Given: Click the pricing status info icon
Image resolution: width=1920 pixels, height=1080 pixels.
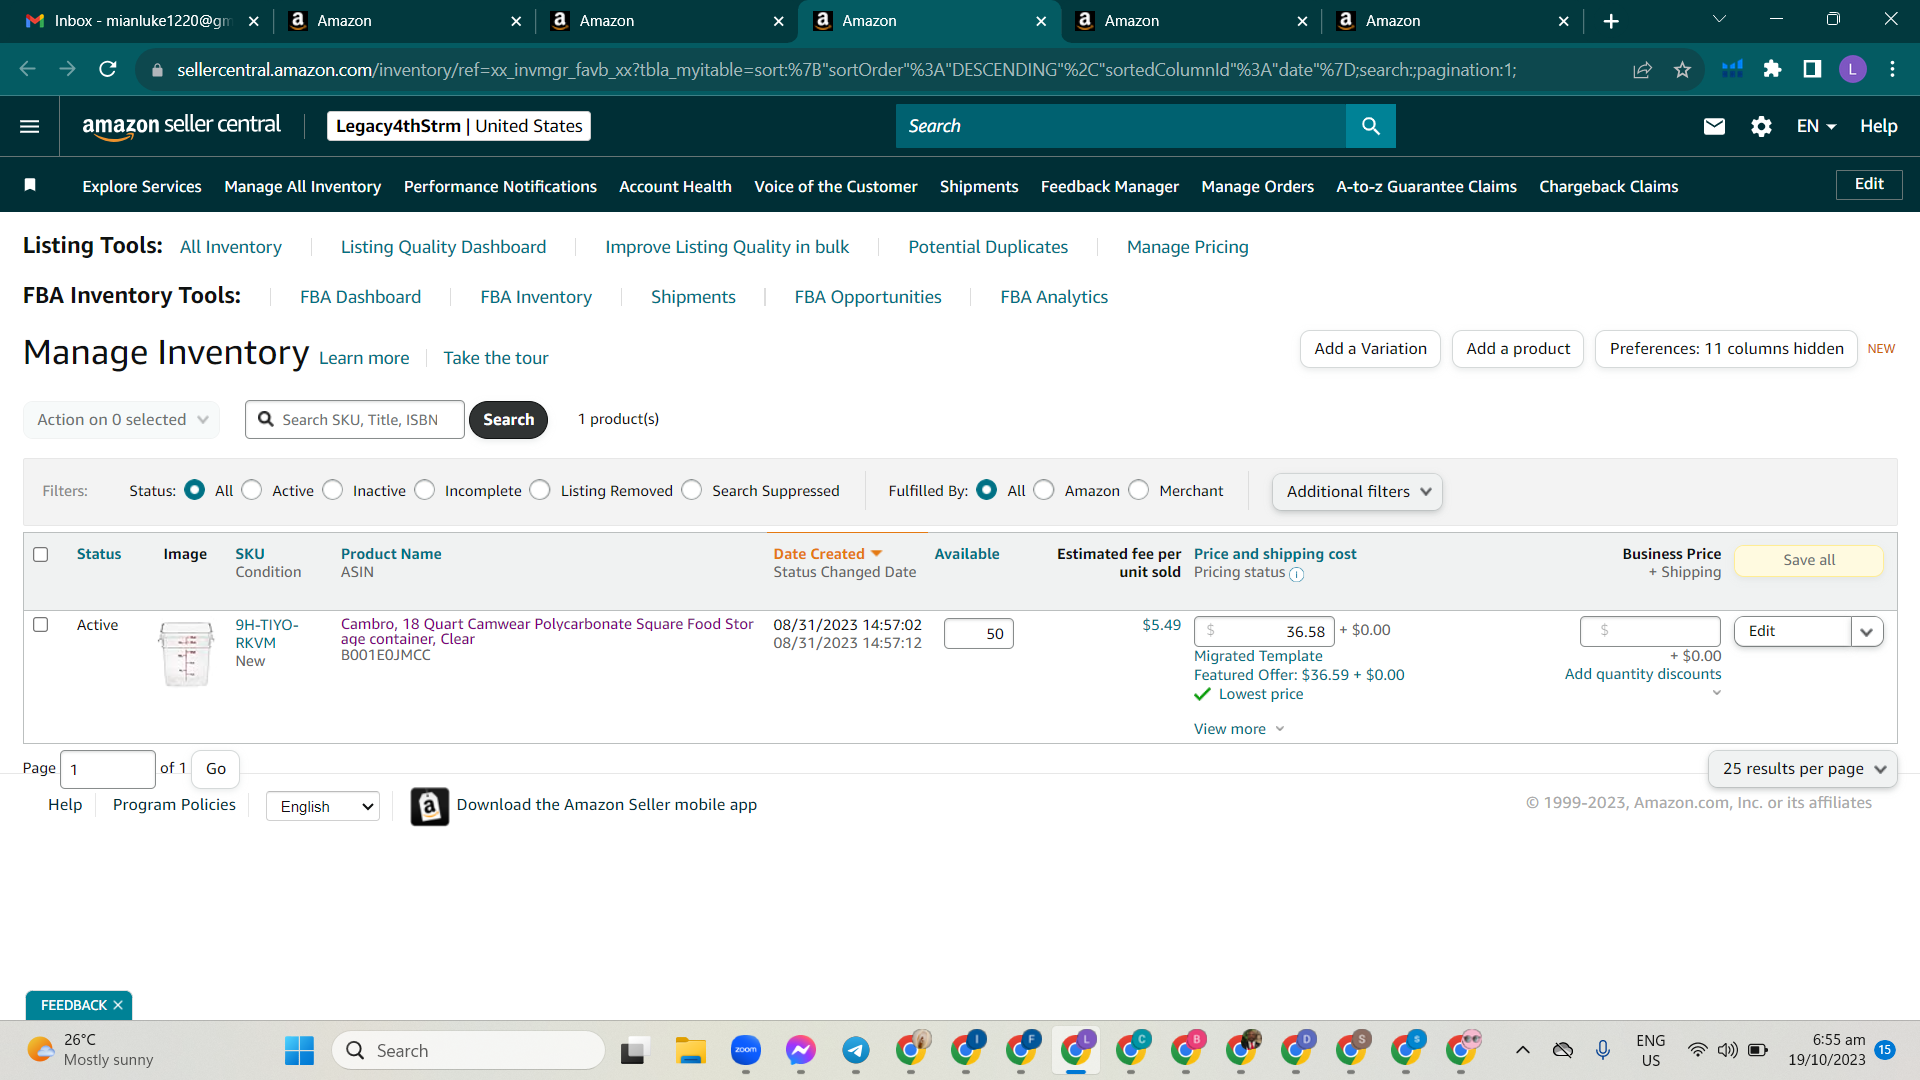Looking at the screenshot, I should tap(1296, 574).
